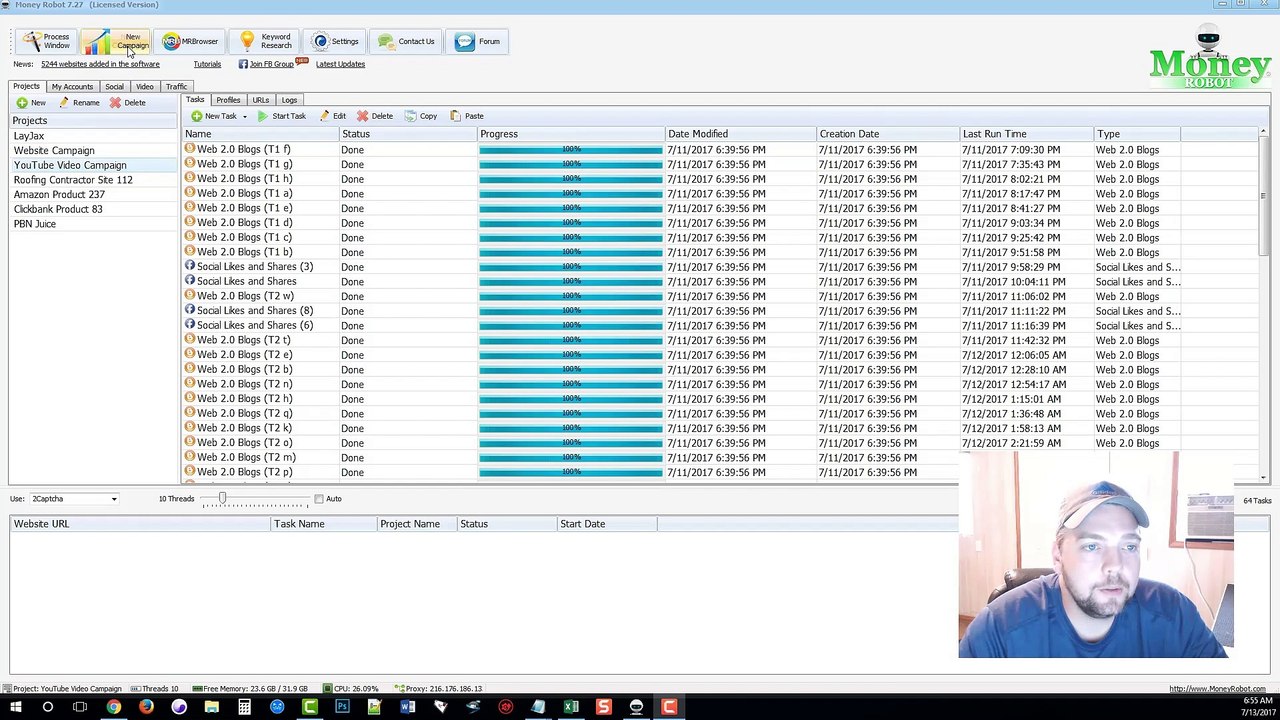This screenshot has width=1280, height=720.
Task: Open Excel from the taskbar
Action: (x=571, y=707)
